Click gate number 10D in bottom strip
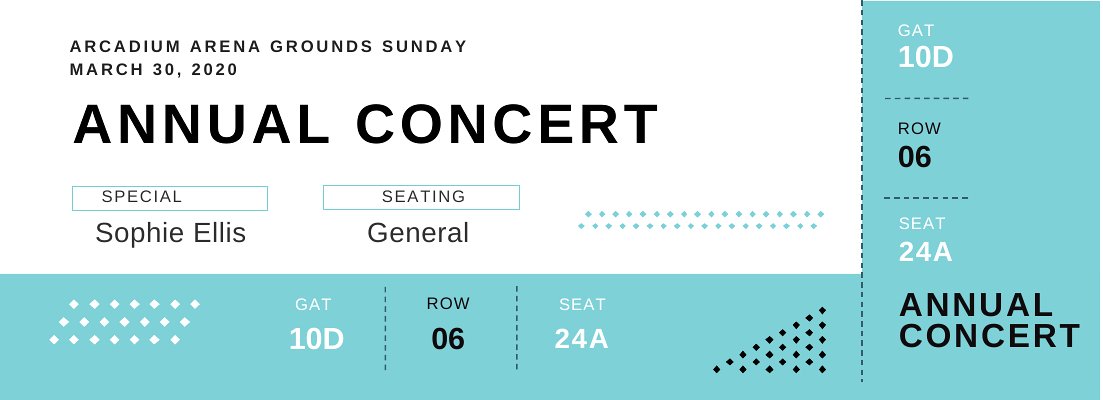The width and height of the screenshot is (1103, 400). pyautogui.click(x=316, y=339)
